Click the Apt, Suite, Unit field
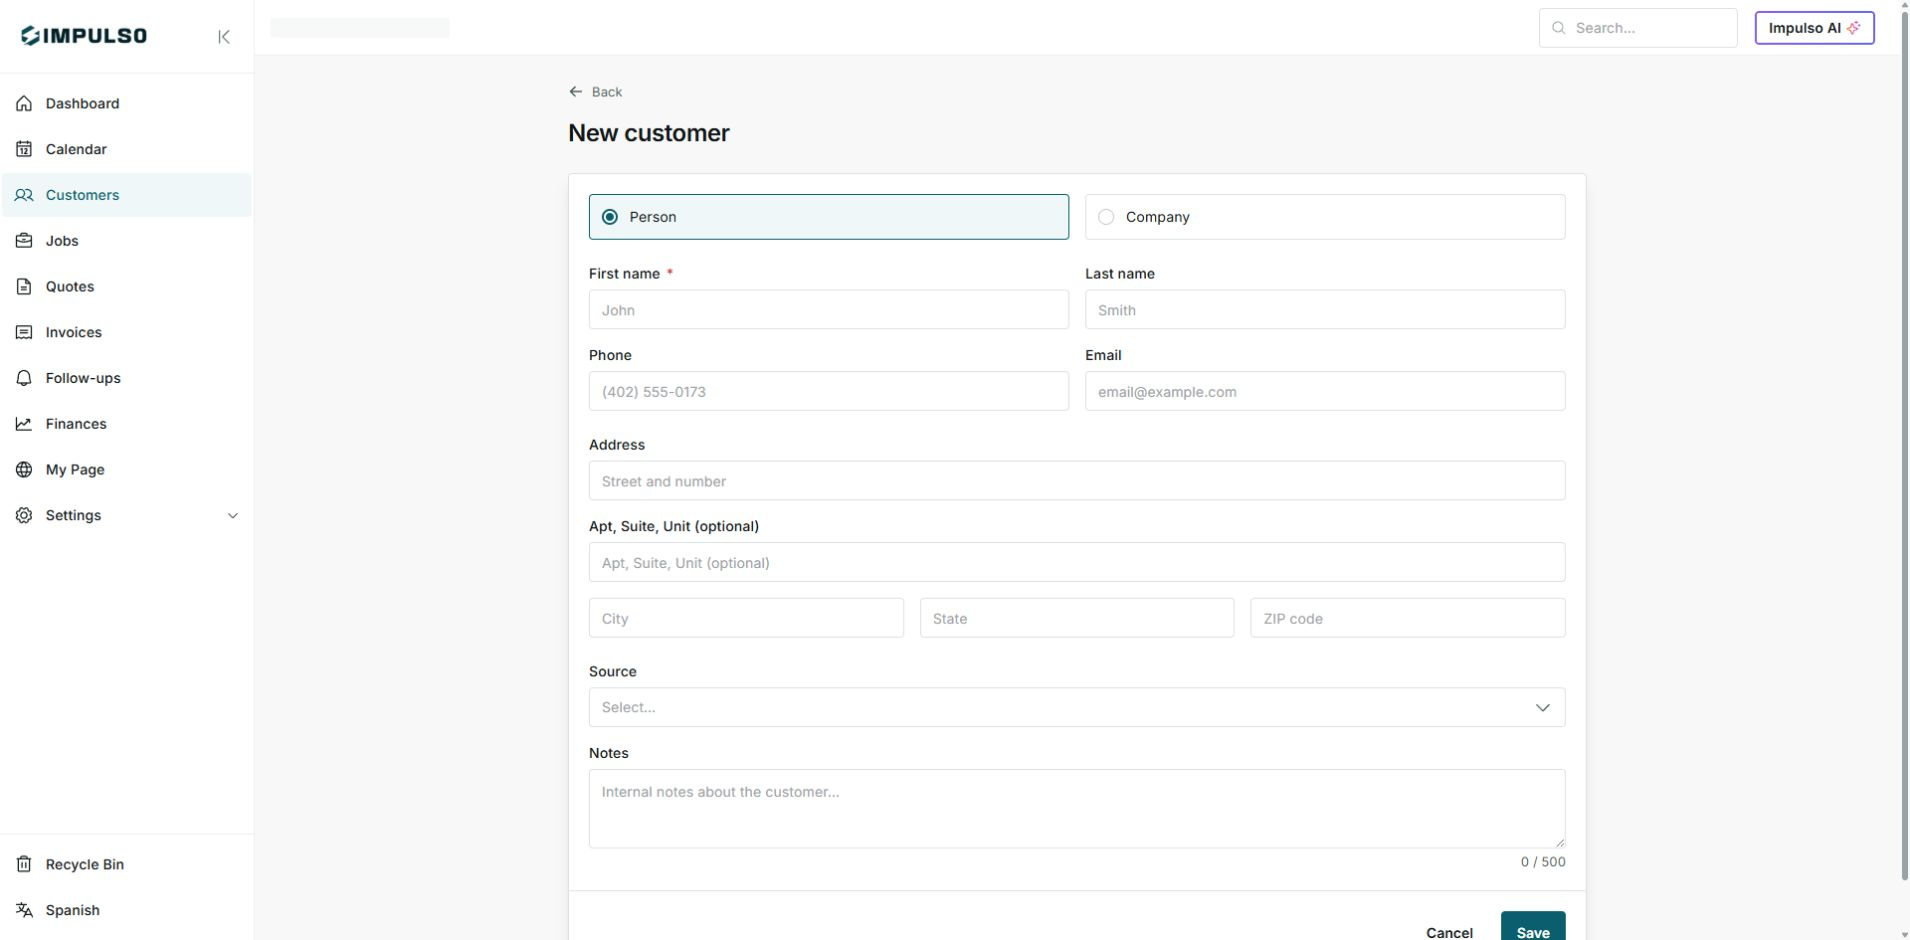 [x=1077, y=563]
